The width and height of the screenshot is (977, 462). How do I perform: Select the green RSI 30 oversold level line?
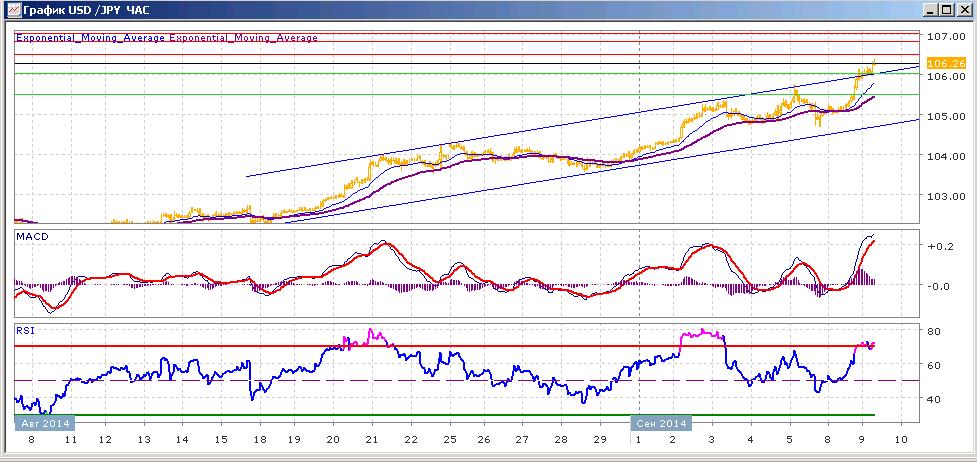coord(445,415)
